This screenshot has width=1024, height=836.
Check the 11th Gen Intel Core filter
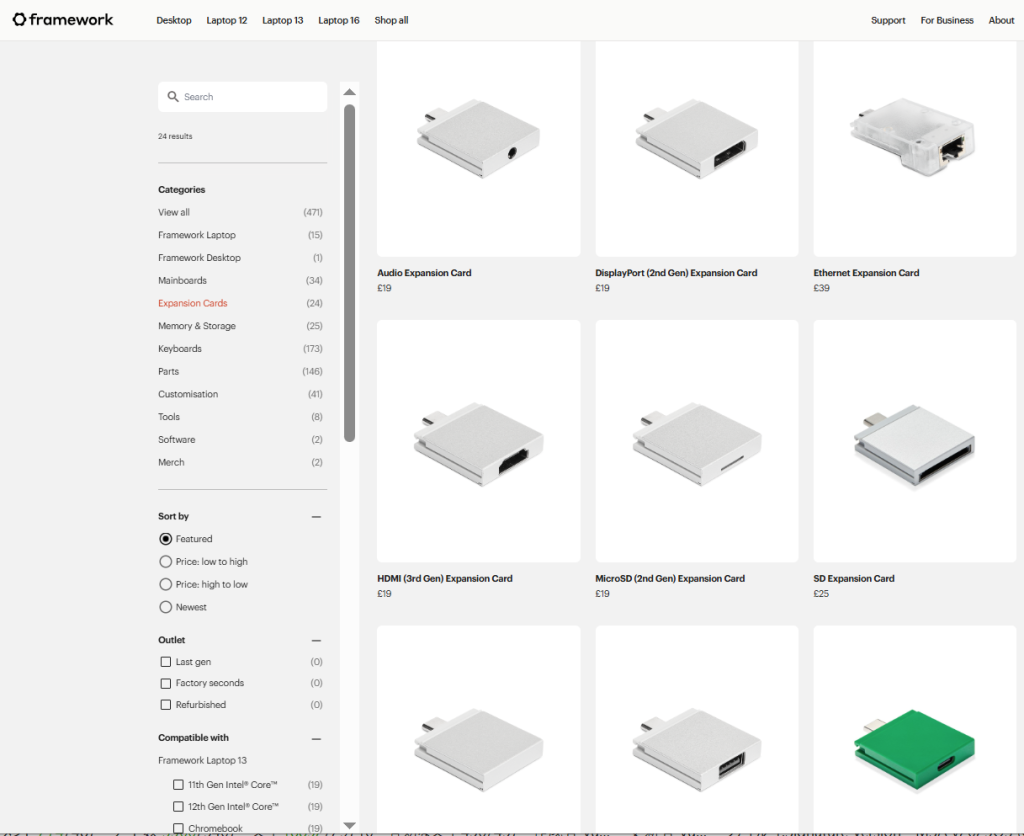[x=179, y=785]
